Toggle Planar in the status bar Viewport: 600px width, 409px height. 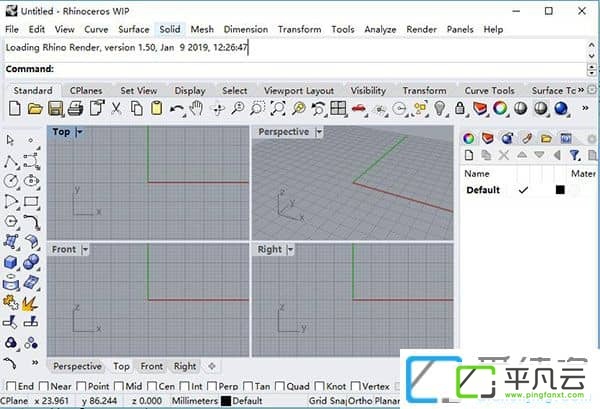point(387,401)
